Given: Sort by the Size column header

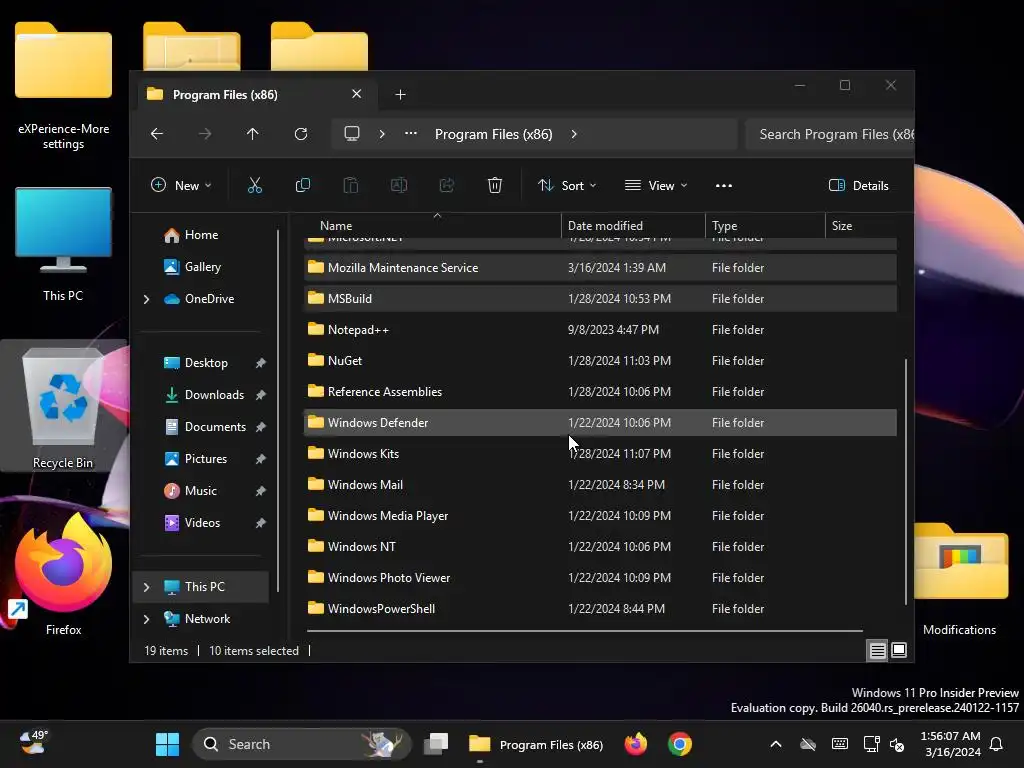Looking at the screenshot, I should (862, 226).
